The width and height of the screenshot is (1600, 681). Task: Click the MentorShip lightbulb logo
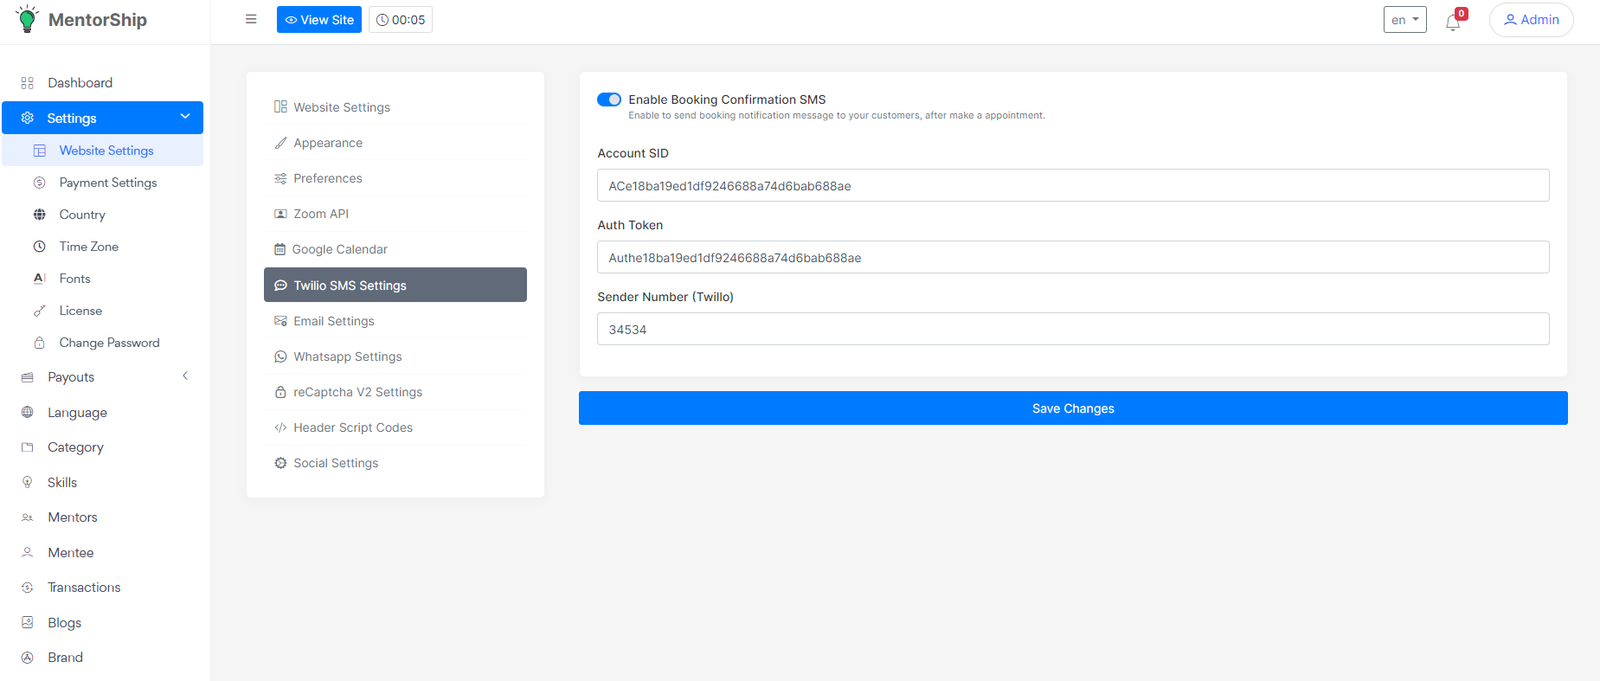[x=27, y=19]
